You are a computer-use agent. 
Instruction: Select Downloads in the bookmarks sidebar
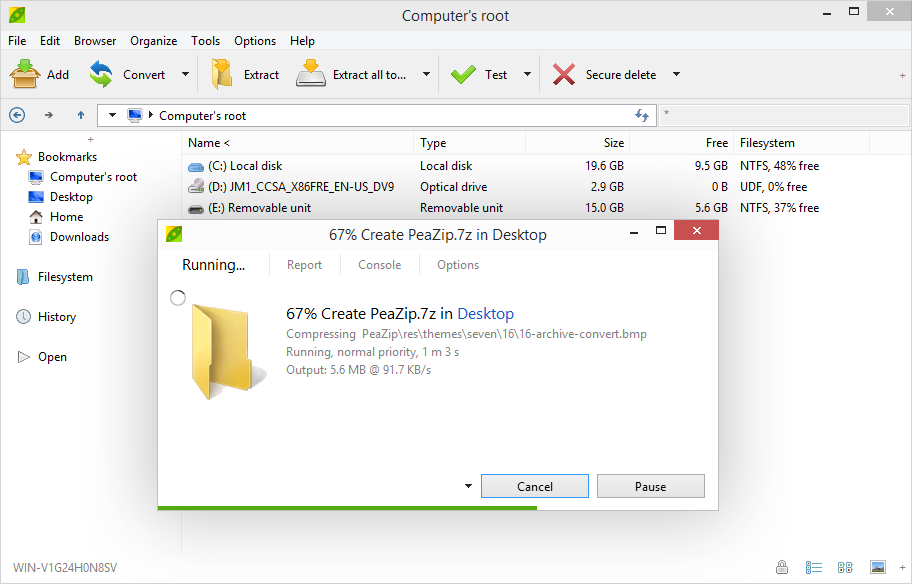coord(79,237)
